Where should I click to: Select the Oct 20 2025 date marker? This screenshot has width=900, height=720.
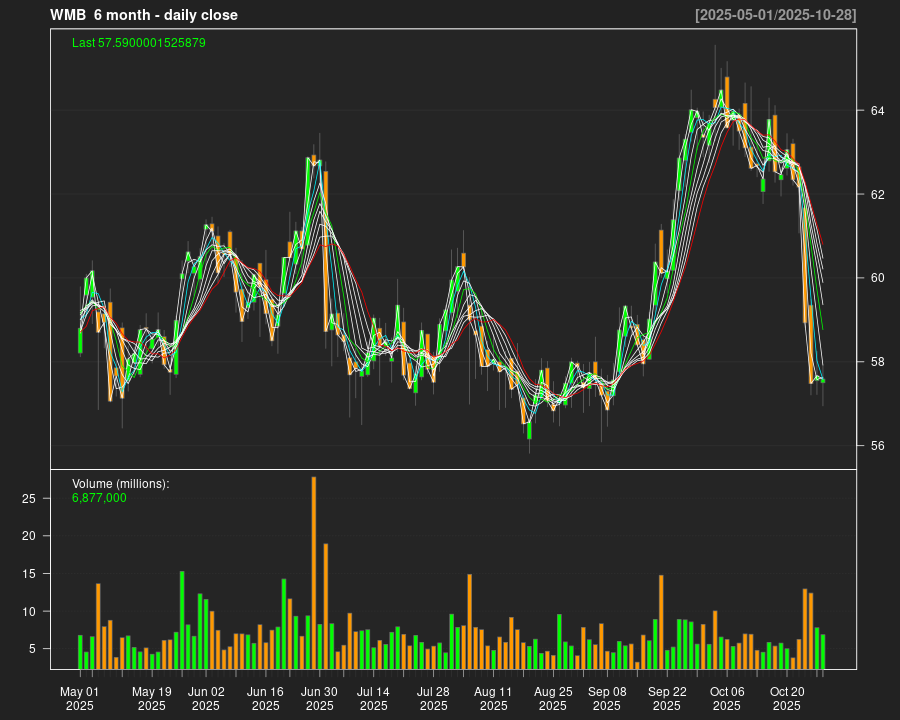[787, 698]
